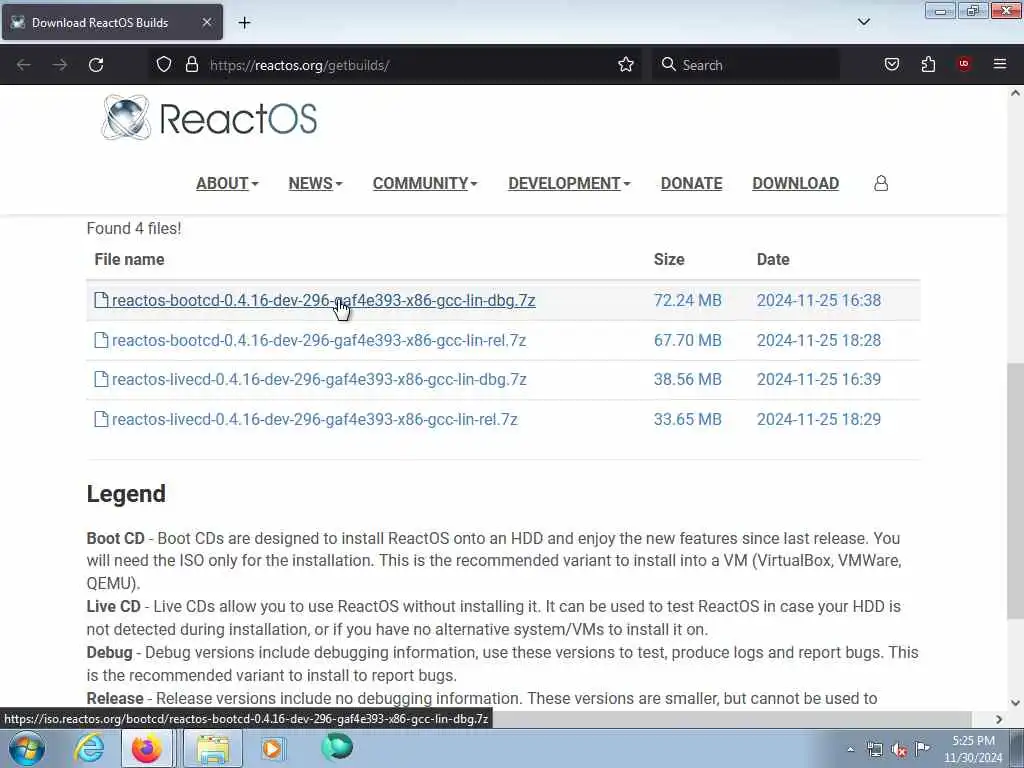Open the Firefox hamburger menu
Image resolution: width=1024 pixels, height=768 pixels.
[1000, 64]
